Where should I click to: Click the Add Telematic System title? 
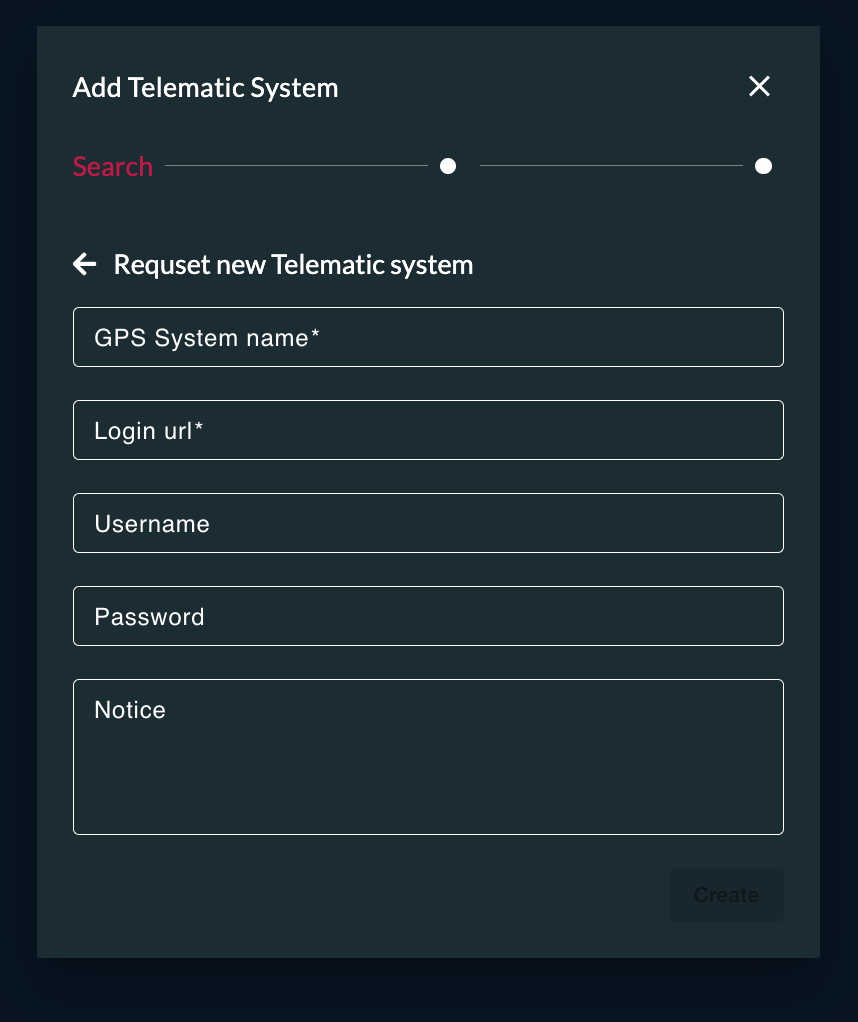pos(205,88)
